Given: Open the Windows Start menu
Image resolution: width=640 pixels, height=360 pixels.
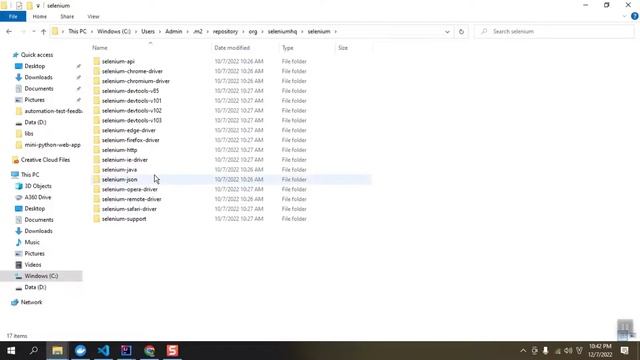Looking at the screenshot, I should pos(11,351).
